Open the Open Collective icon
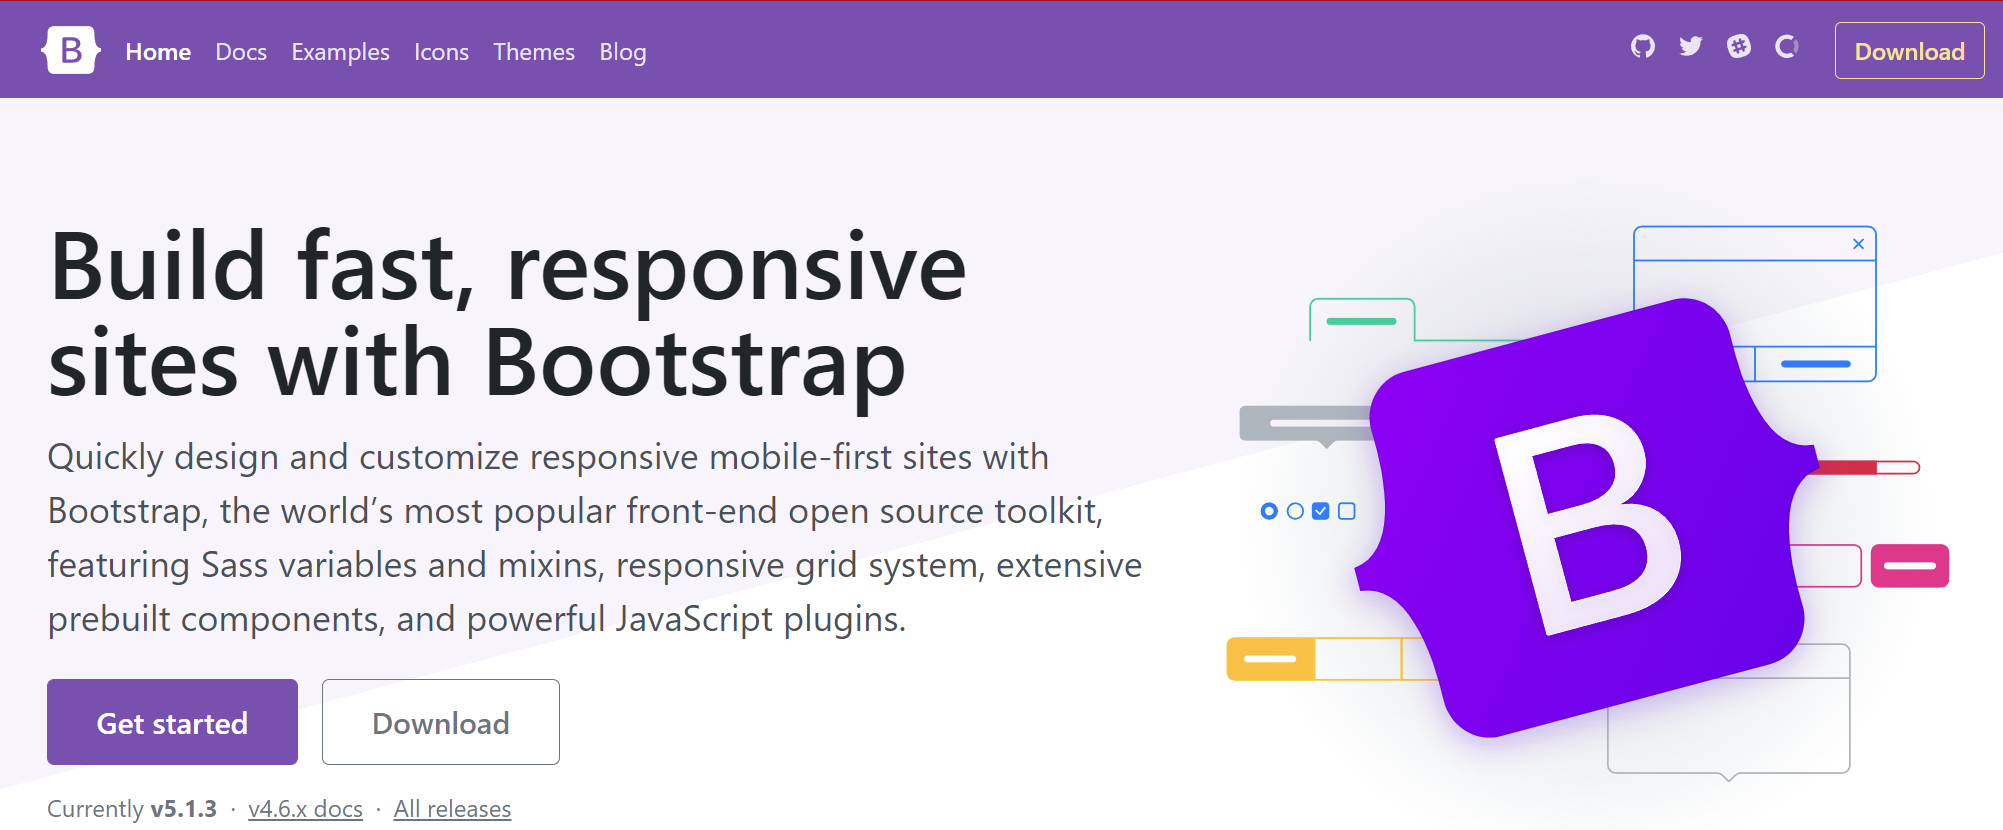Image resolution: width=2003 pixels, height=830 pixels. pos(1787,46)
